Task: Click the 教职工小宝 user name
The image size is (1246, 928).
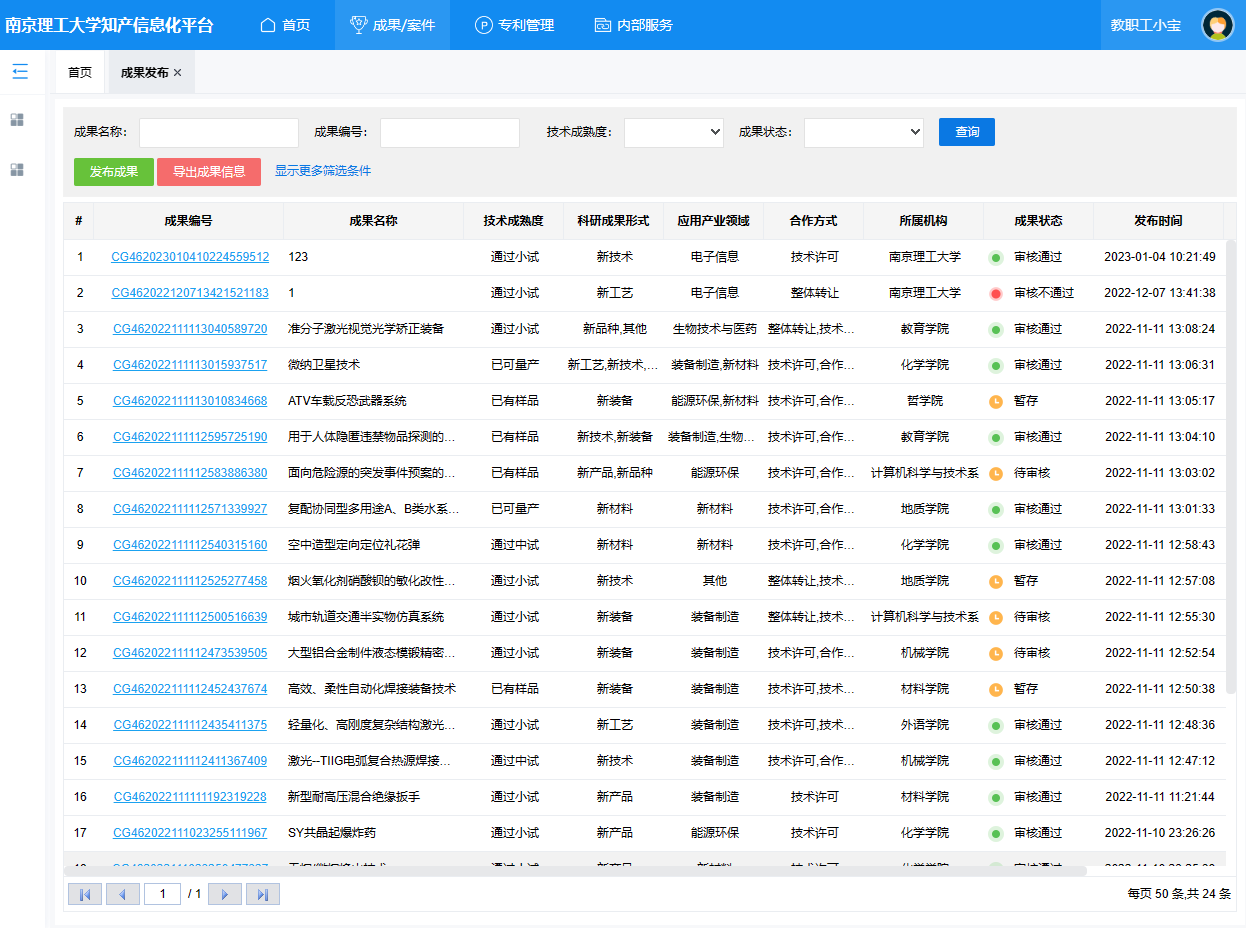Action: click(1146, 25)
